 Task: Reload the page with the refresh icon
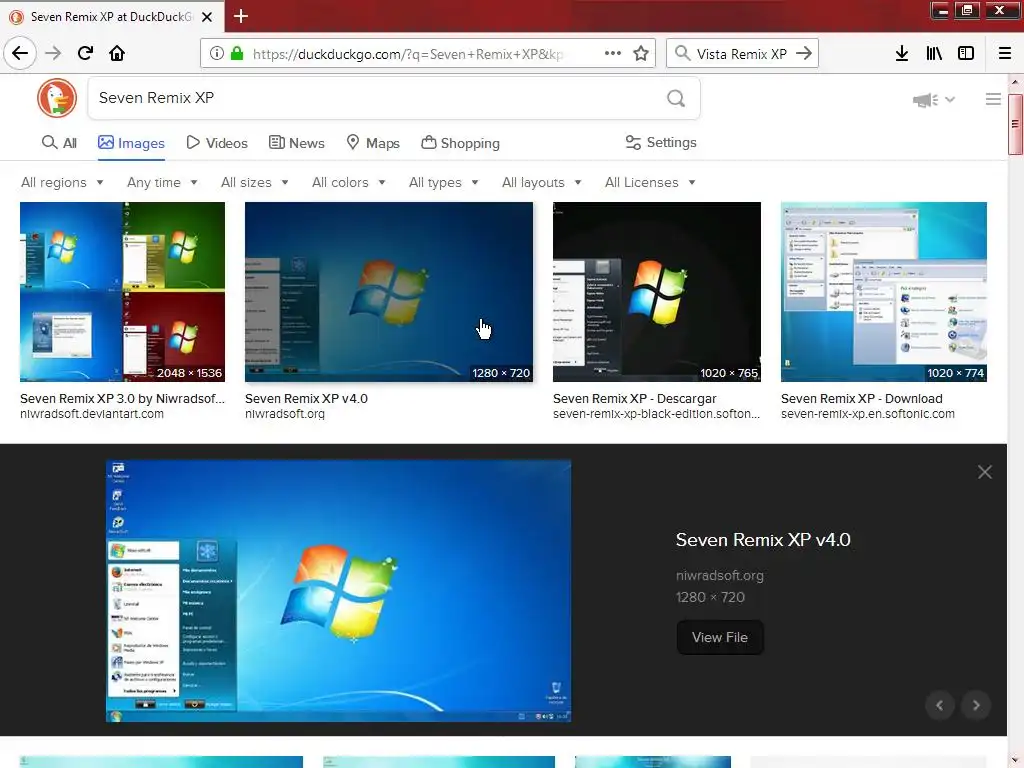tap(85, 53)
